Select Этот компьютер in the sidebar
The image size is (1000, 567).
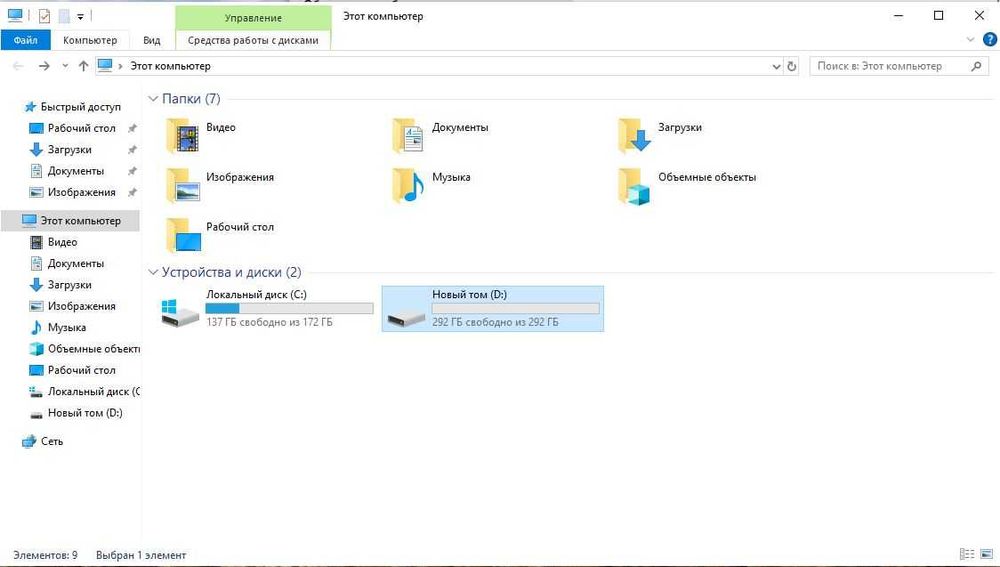pos(70,221)
